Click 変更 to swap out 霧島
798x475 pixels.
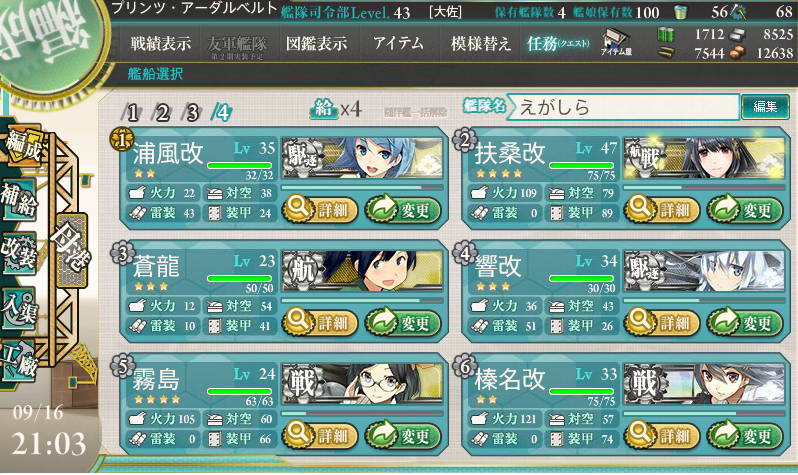pyautogui.click(x=402, y=435)
